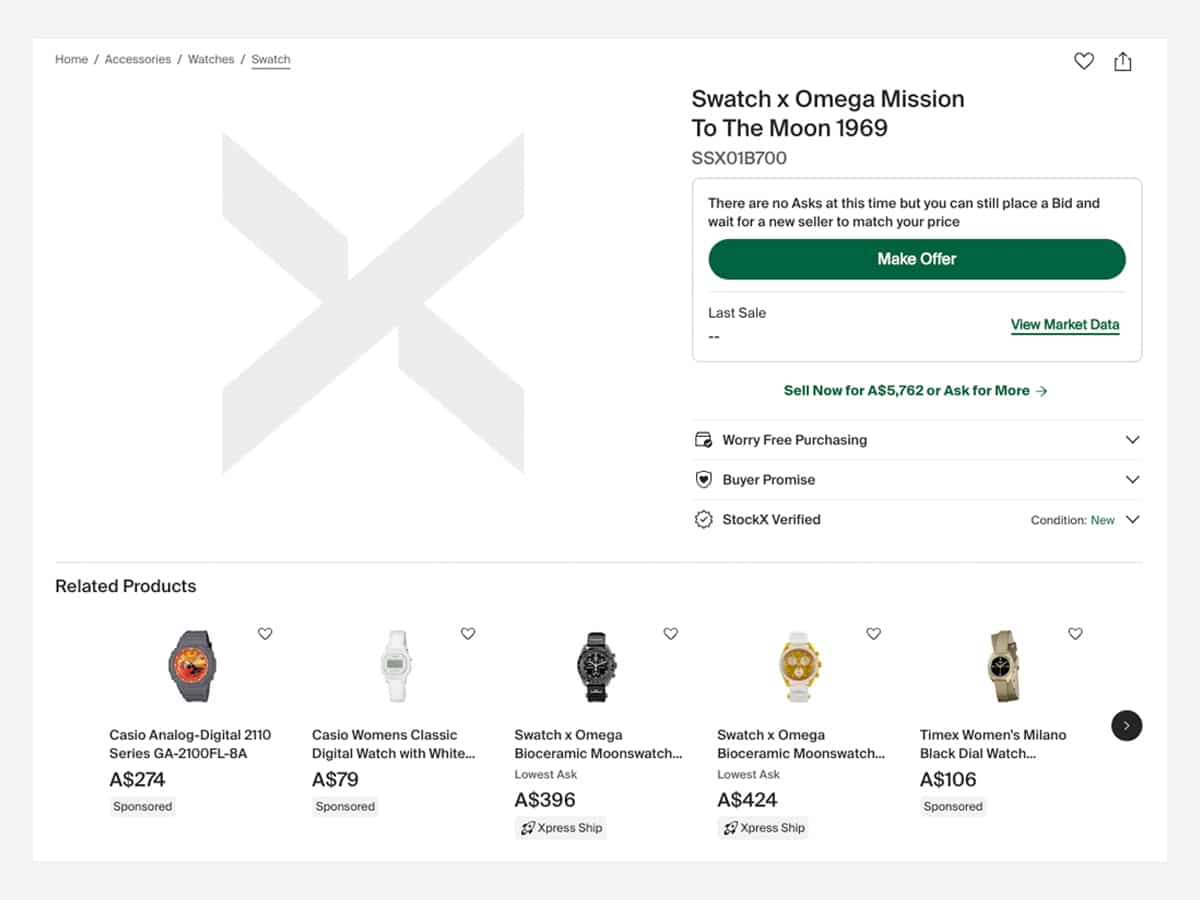Click the green Make Offer button
This screenshot has width=1200, height=900.
pos(917,259)
